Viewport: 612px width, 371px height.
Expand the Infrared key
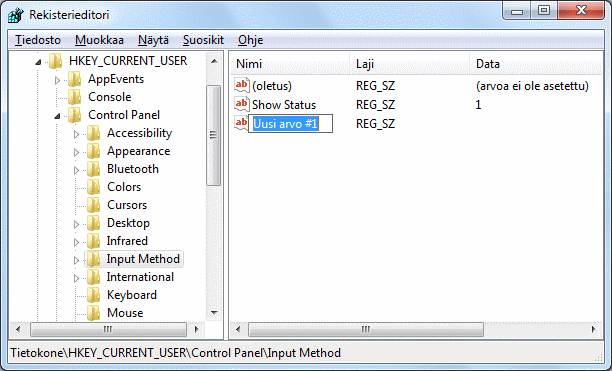pos(76,242)
